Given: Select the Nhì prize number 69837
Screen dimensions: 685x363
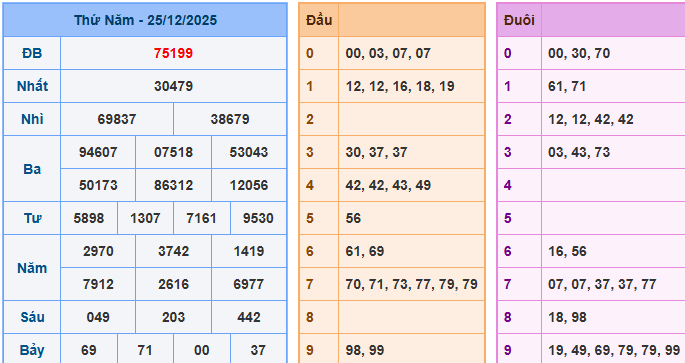Looking at the screenshot, I should point(117,119).
